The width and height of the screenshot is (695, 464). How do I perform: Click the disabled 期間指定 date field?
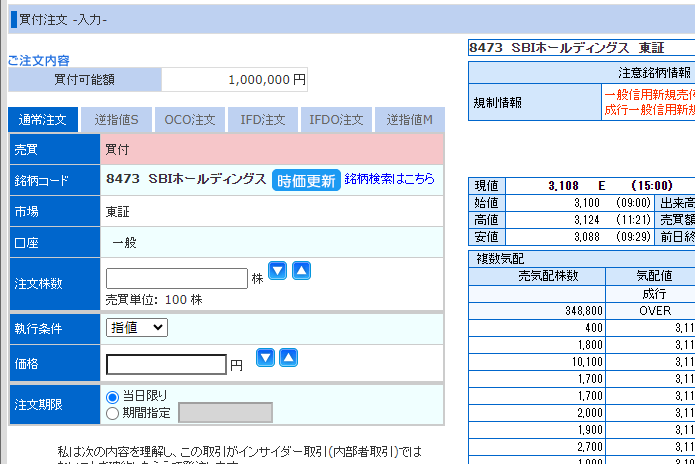[x=226, y=413]
